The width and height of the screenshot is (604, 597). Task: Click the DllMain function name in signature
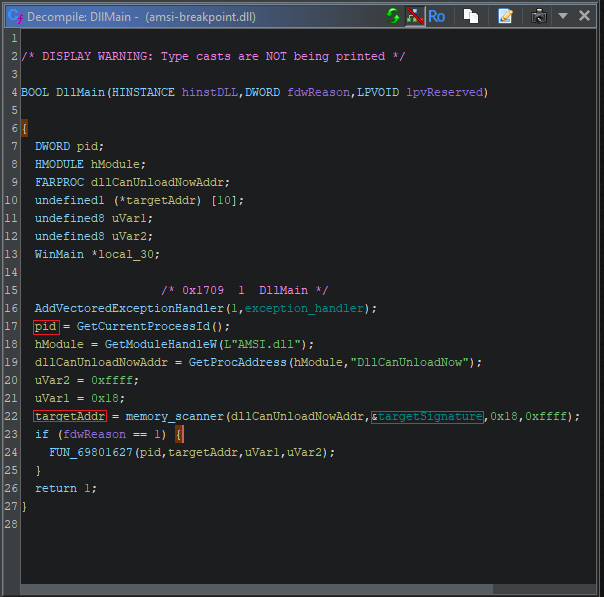point(80,92)
